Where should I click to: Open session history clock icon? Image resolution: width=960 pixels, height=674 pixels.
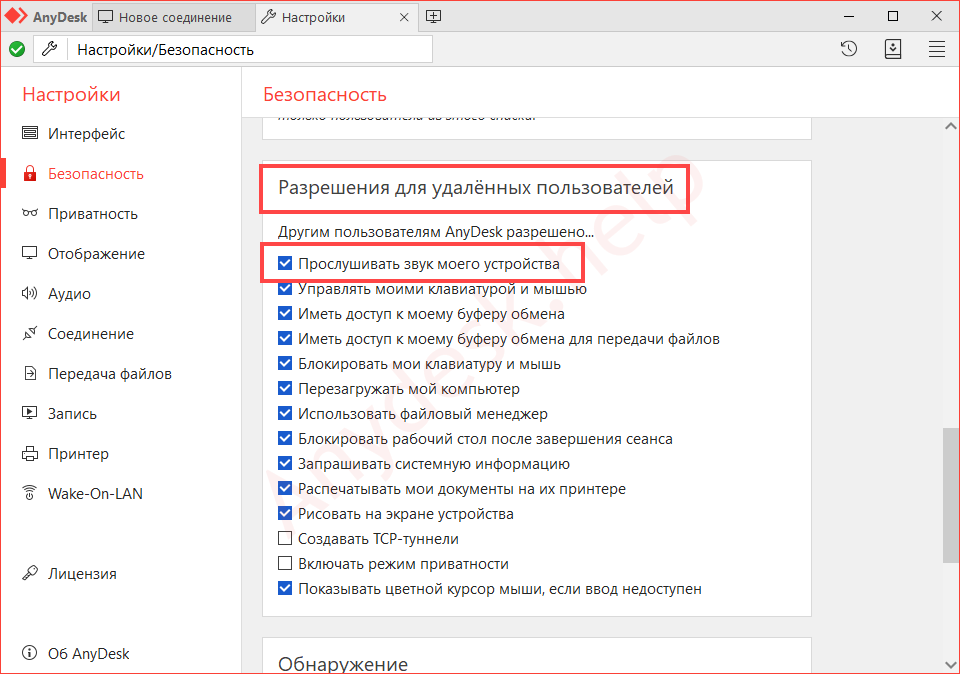(849, 49)
